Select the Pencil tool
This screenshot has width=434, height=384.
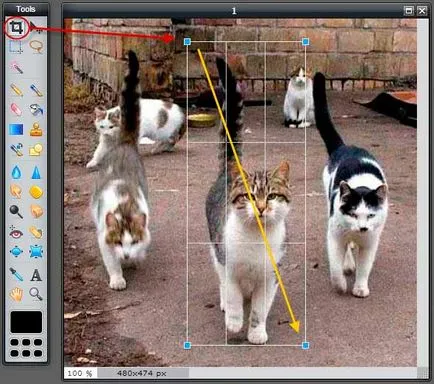click(16, 90)
